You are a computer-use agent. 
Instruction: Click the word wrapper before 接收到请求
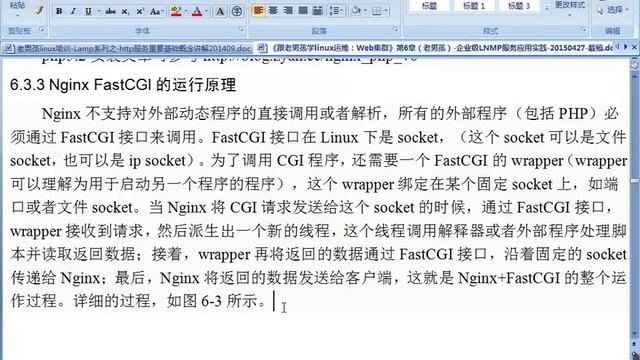point(36,231)
